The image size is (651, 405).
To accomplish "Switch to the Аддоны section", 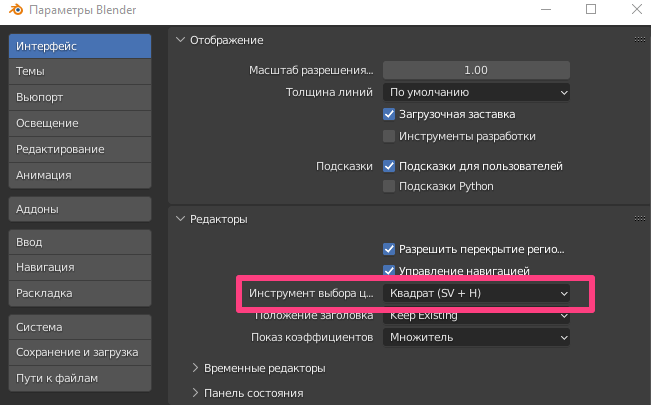I will pos(80,209).
